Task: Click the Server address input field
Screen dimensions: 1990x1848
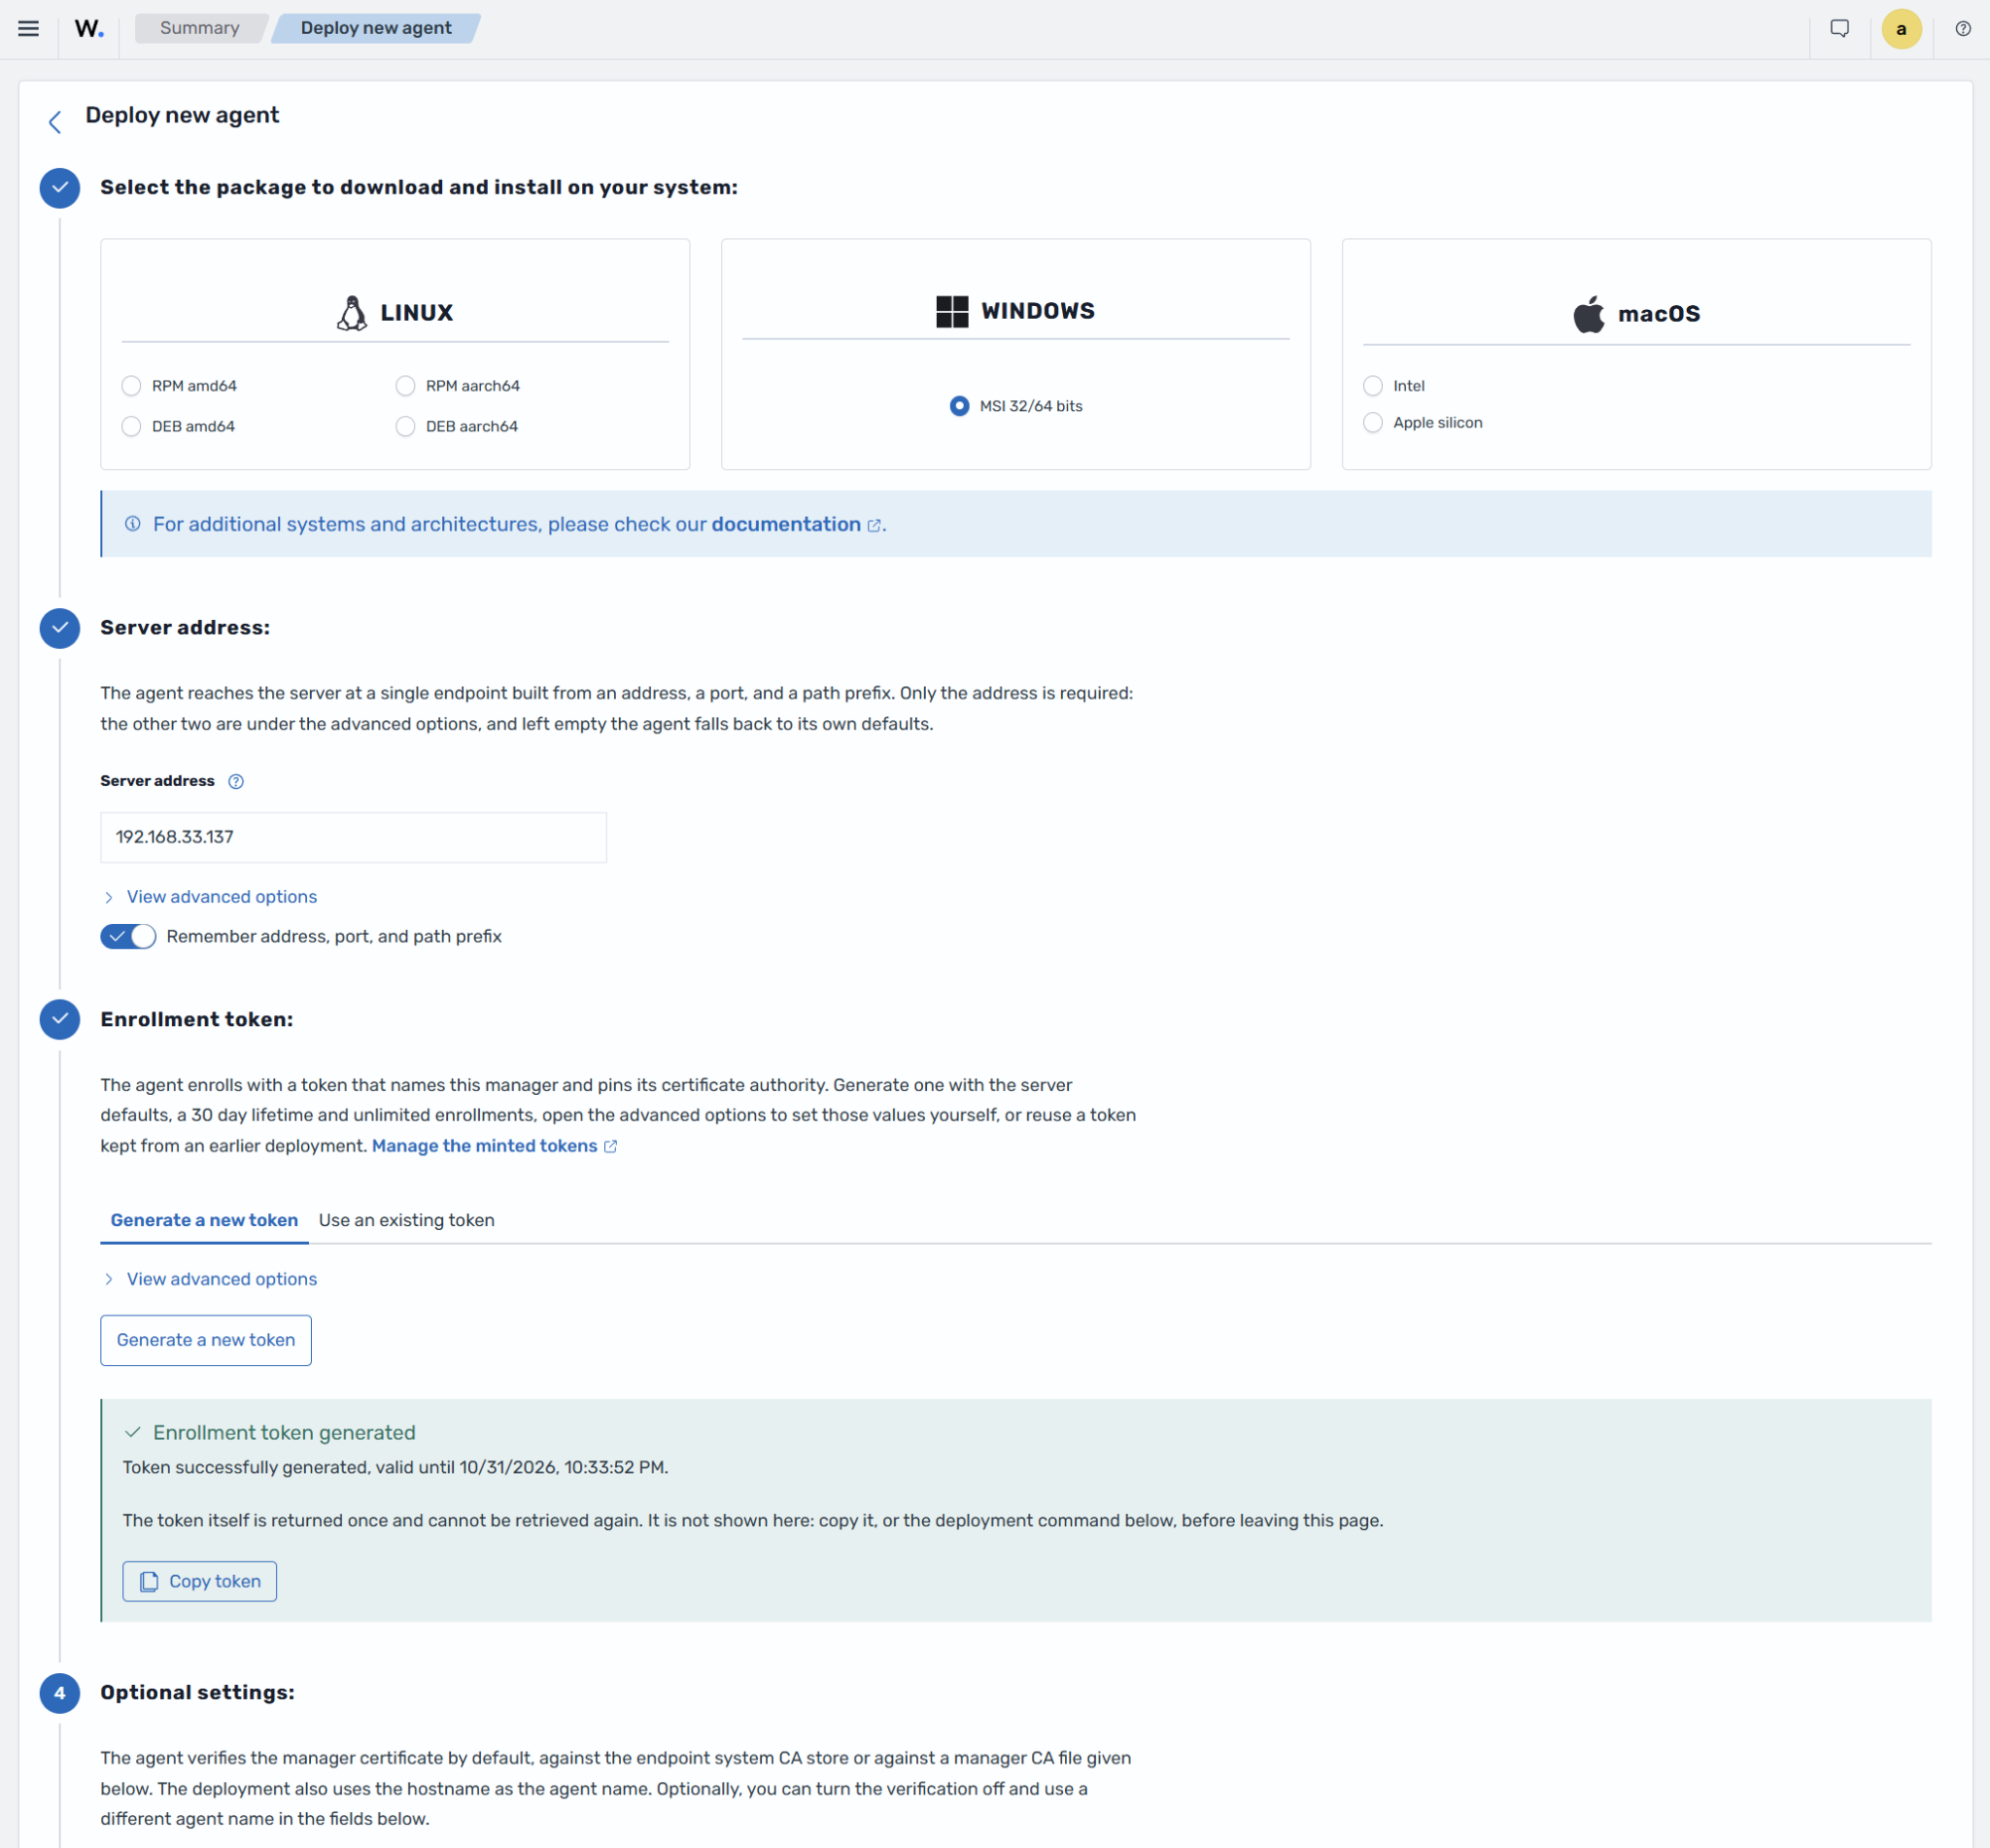Action: click(353, 837)
